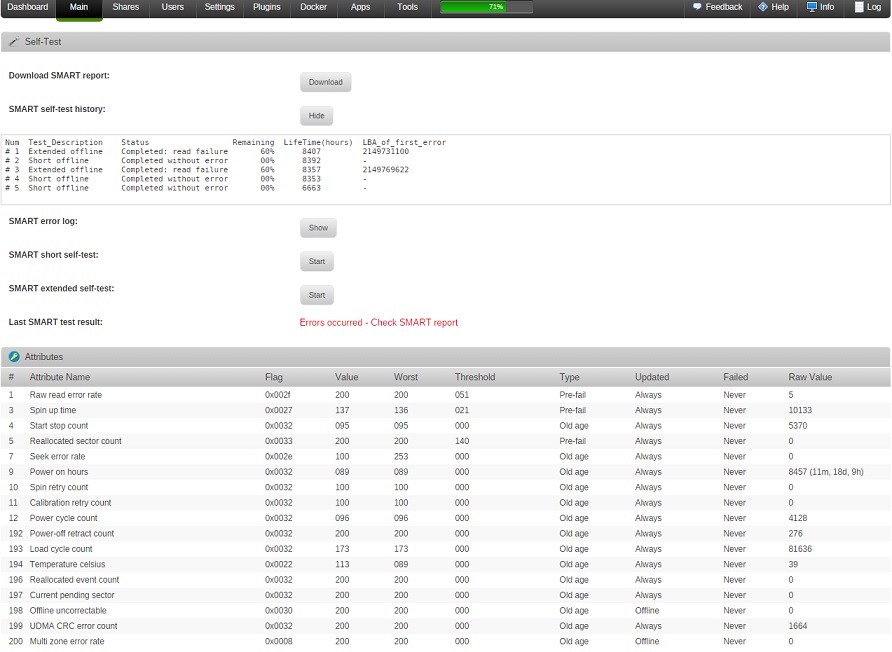Click the Type column header
Screen dimensions: 892x652
pos(569,377)
